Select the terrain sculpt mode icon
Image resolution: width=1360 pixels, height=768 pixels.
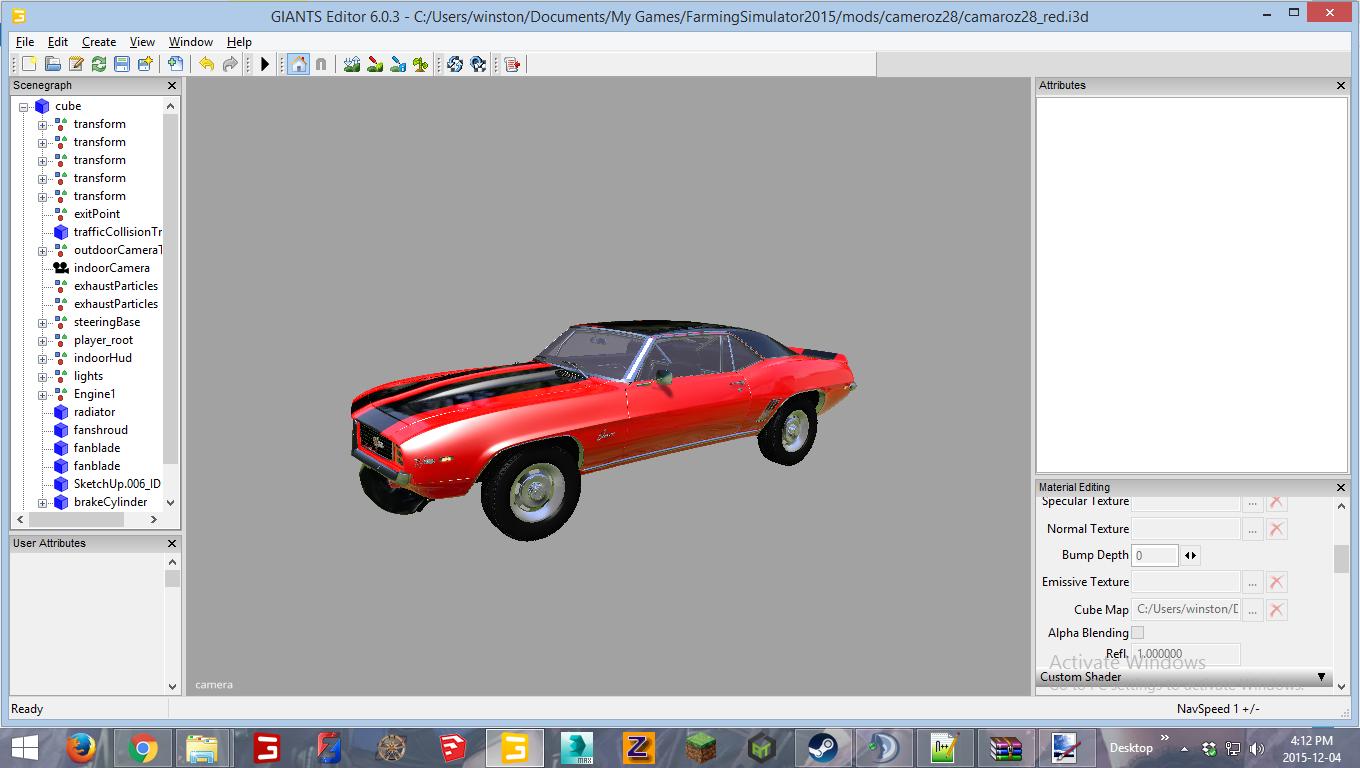[x=352, y=64]
